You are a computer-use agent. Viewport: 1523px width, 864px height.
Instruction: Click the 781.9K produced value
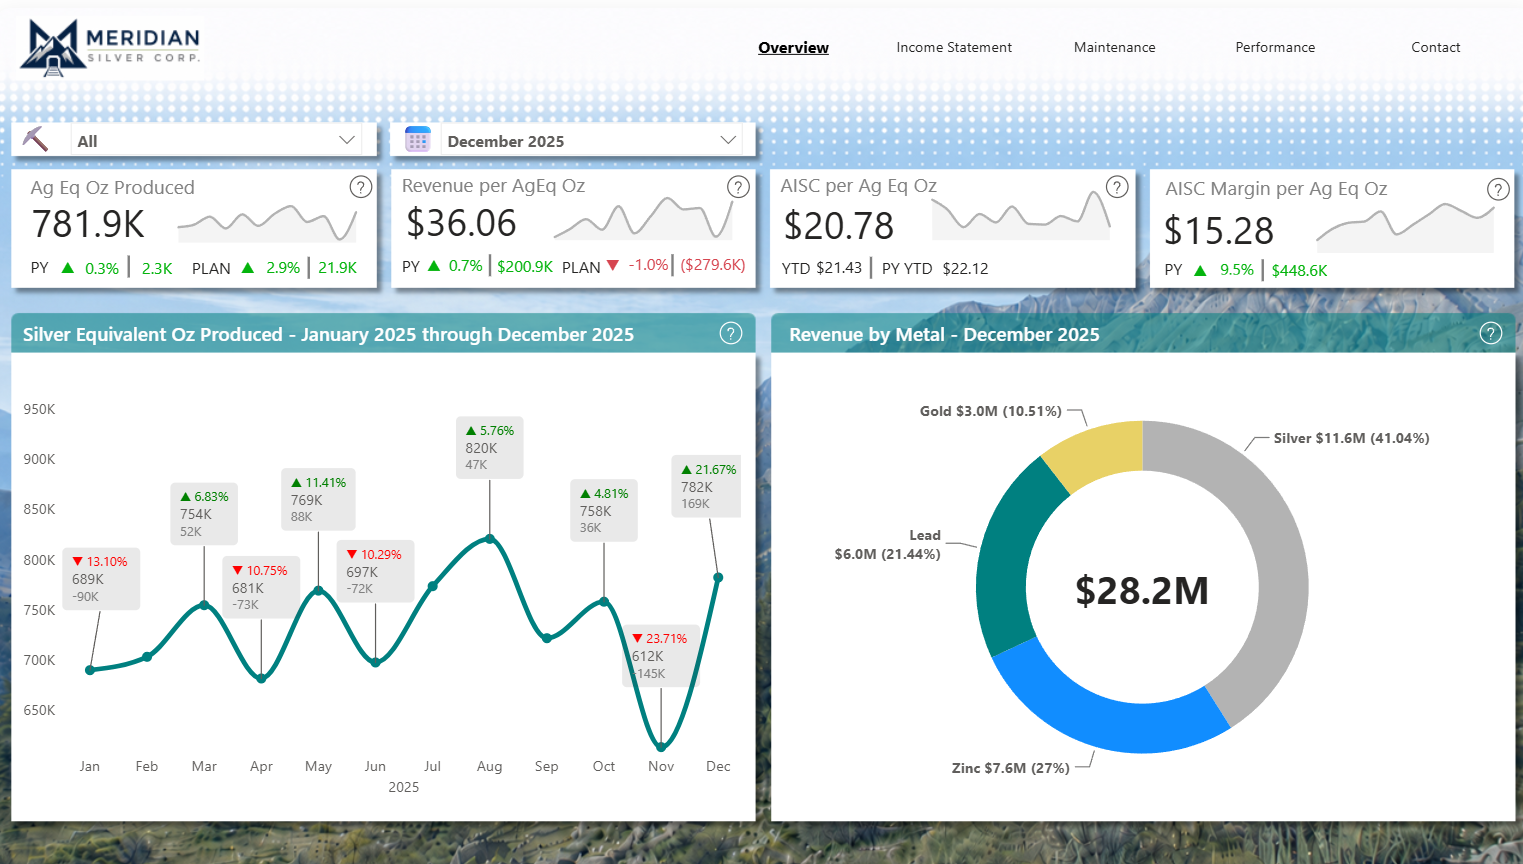coord(89,224)
